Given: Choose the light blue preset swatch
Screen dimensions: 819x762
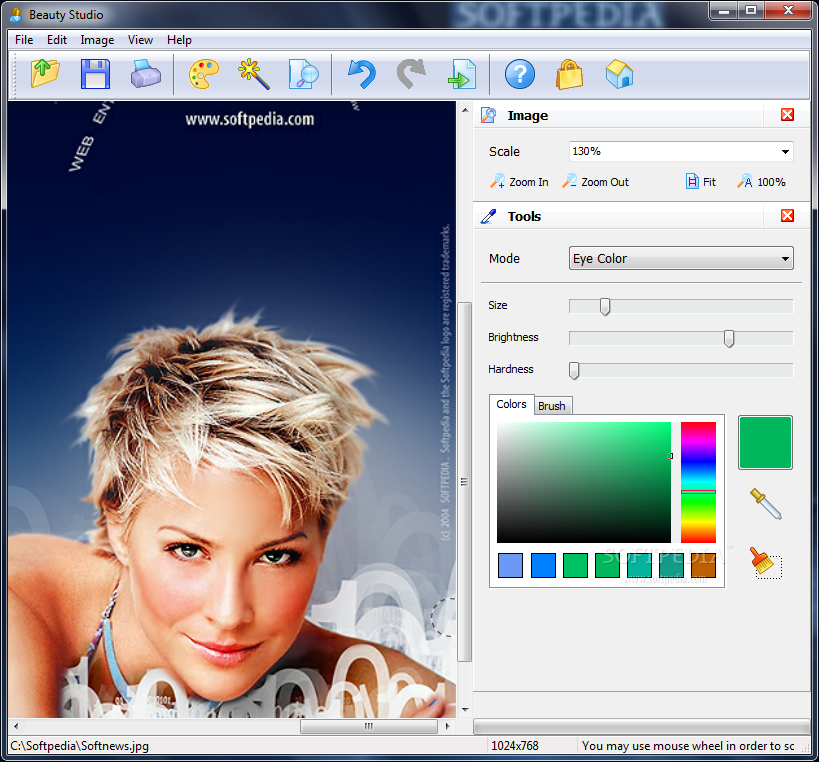Looking at the screenshot, I should tap(510, 566).
